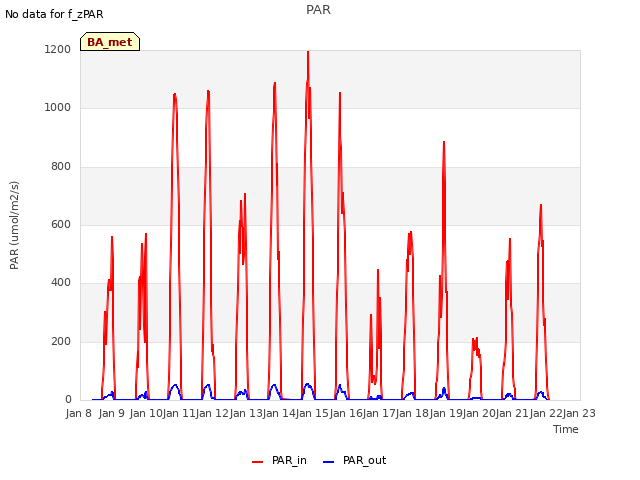Viewport: 640px width, 480px height.
Task: Click the Jan 19 x-axis label
Action: pos(446,413)
